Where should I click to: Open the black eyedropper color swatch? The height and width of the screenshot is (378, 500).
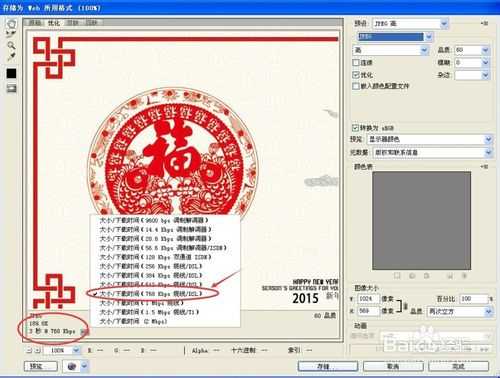click(x=11, y=73)
